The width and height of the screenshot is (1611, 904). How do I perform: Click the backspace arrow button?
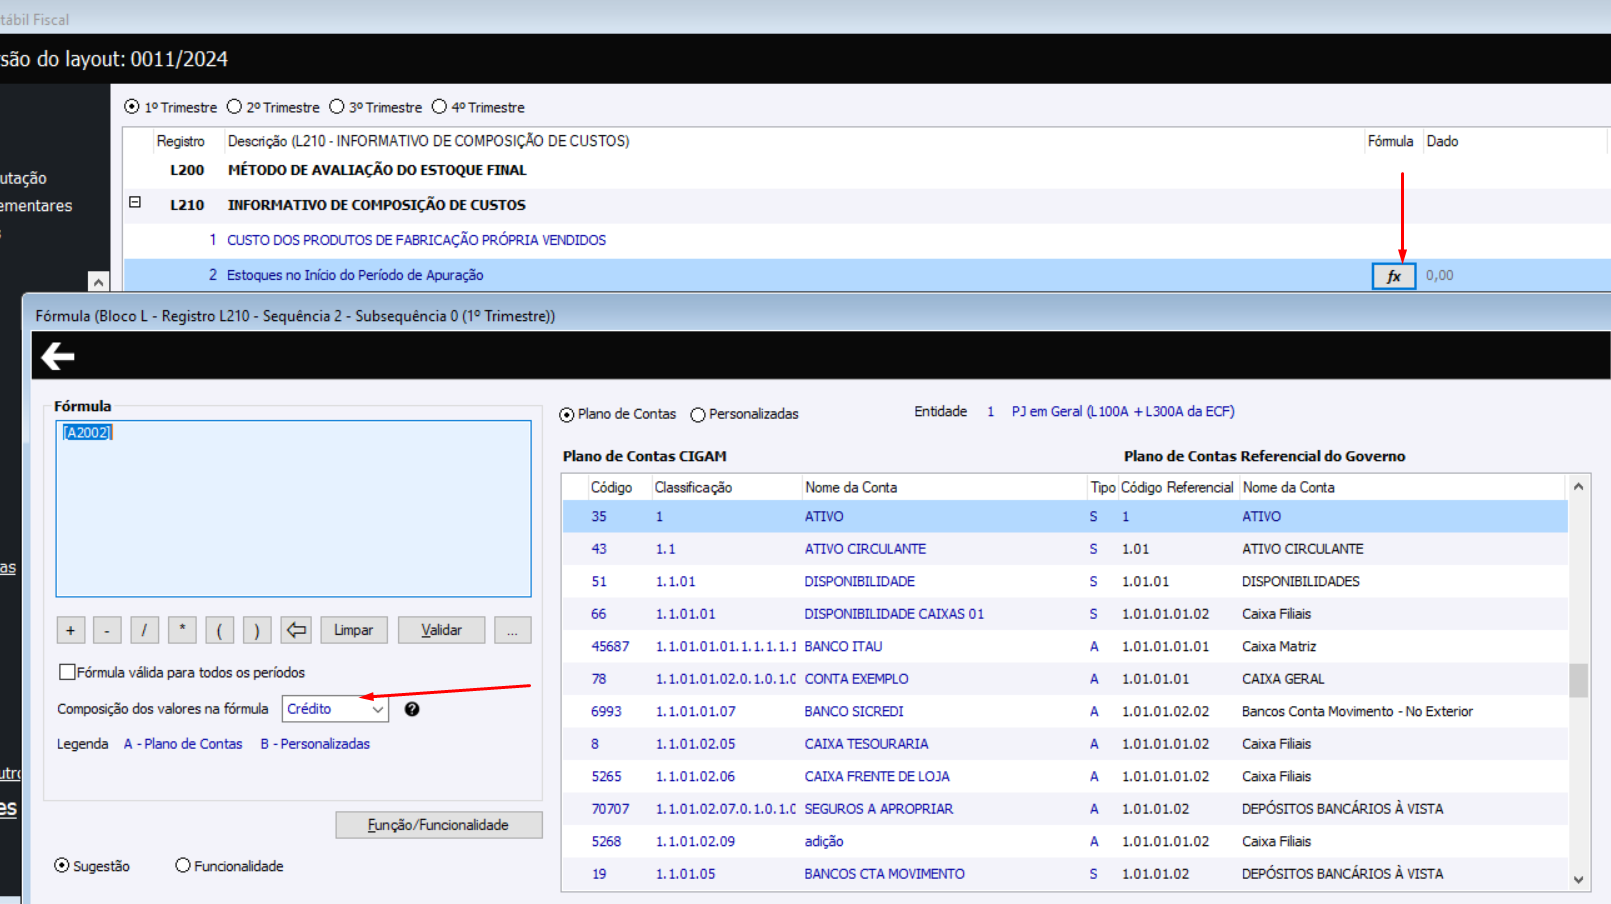click(296, 630)
